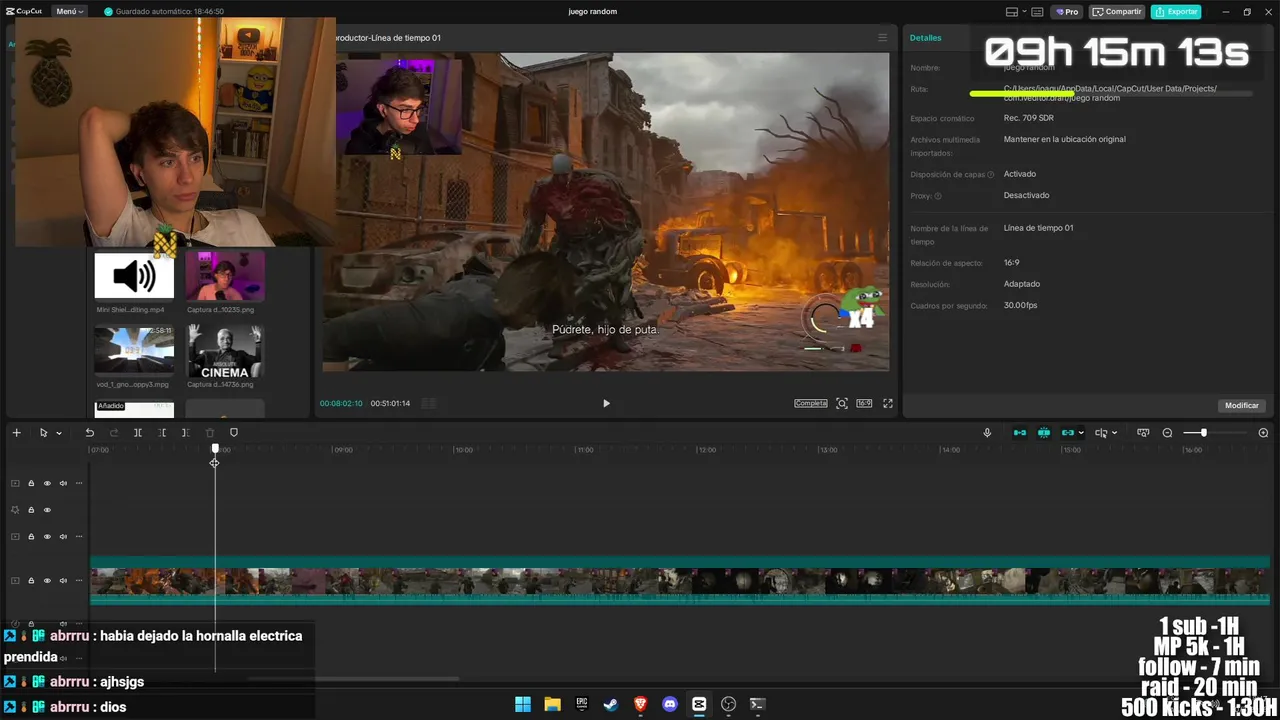This screenshot has height=720, width=1280.
Task: Hide the main gameplay video track
Action: coord(47,581)
